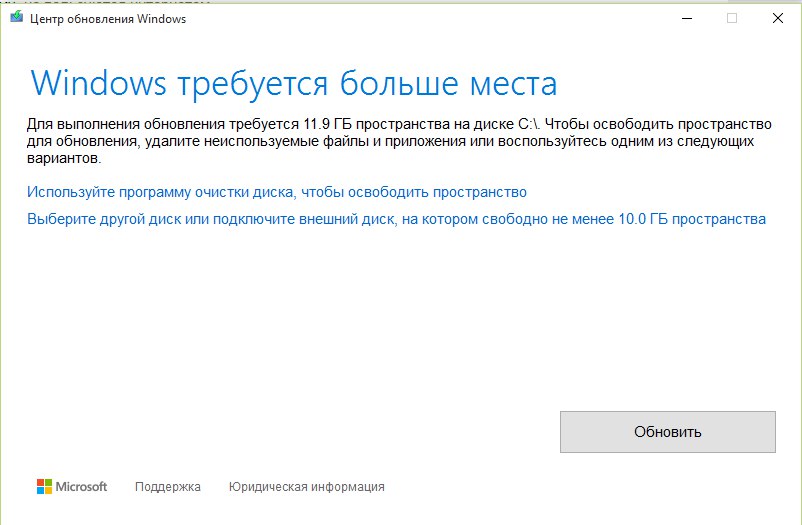Click the Обновить button
802x525 pixels.
pos(667,432)
